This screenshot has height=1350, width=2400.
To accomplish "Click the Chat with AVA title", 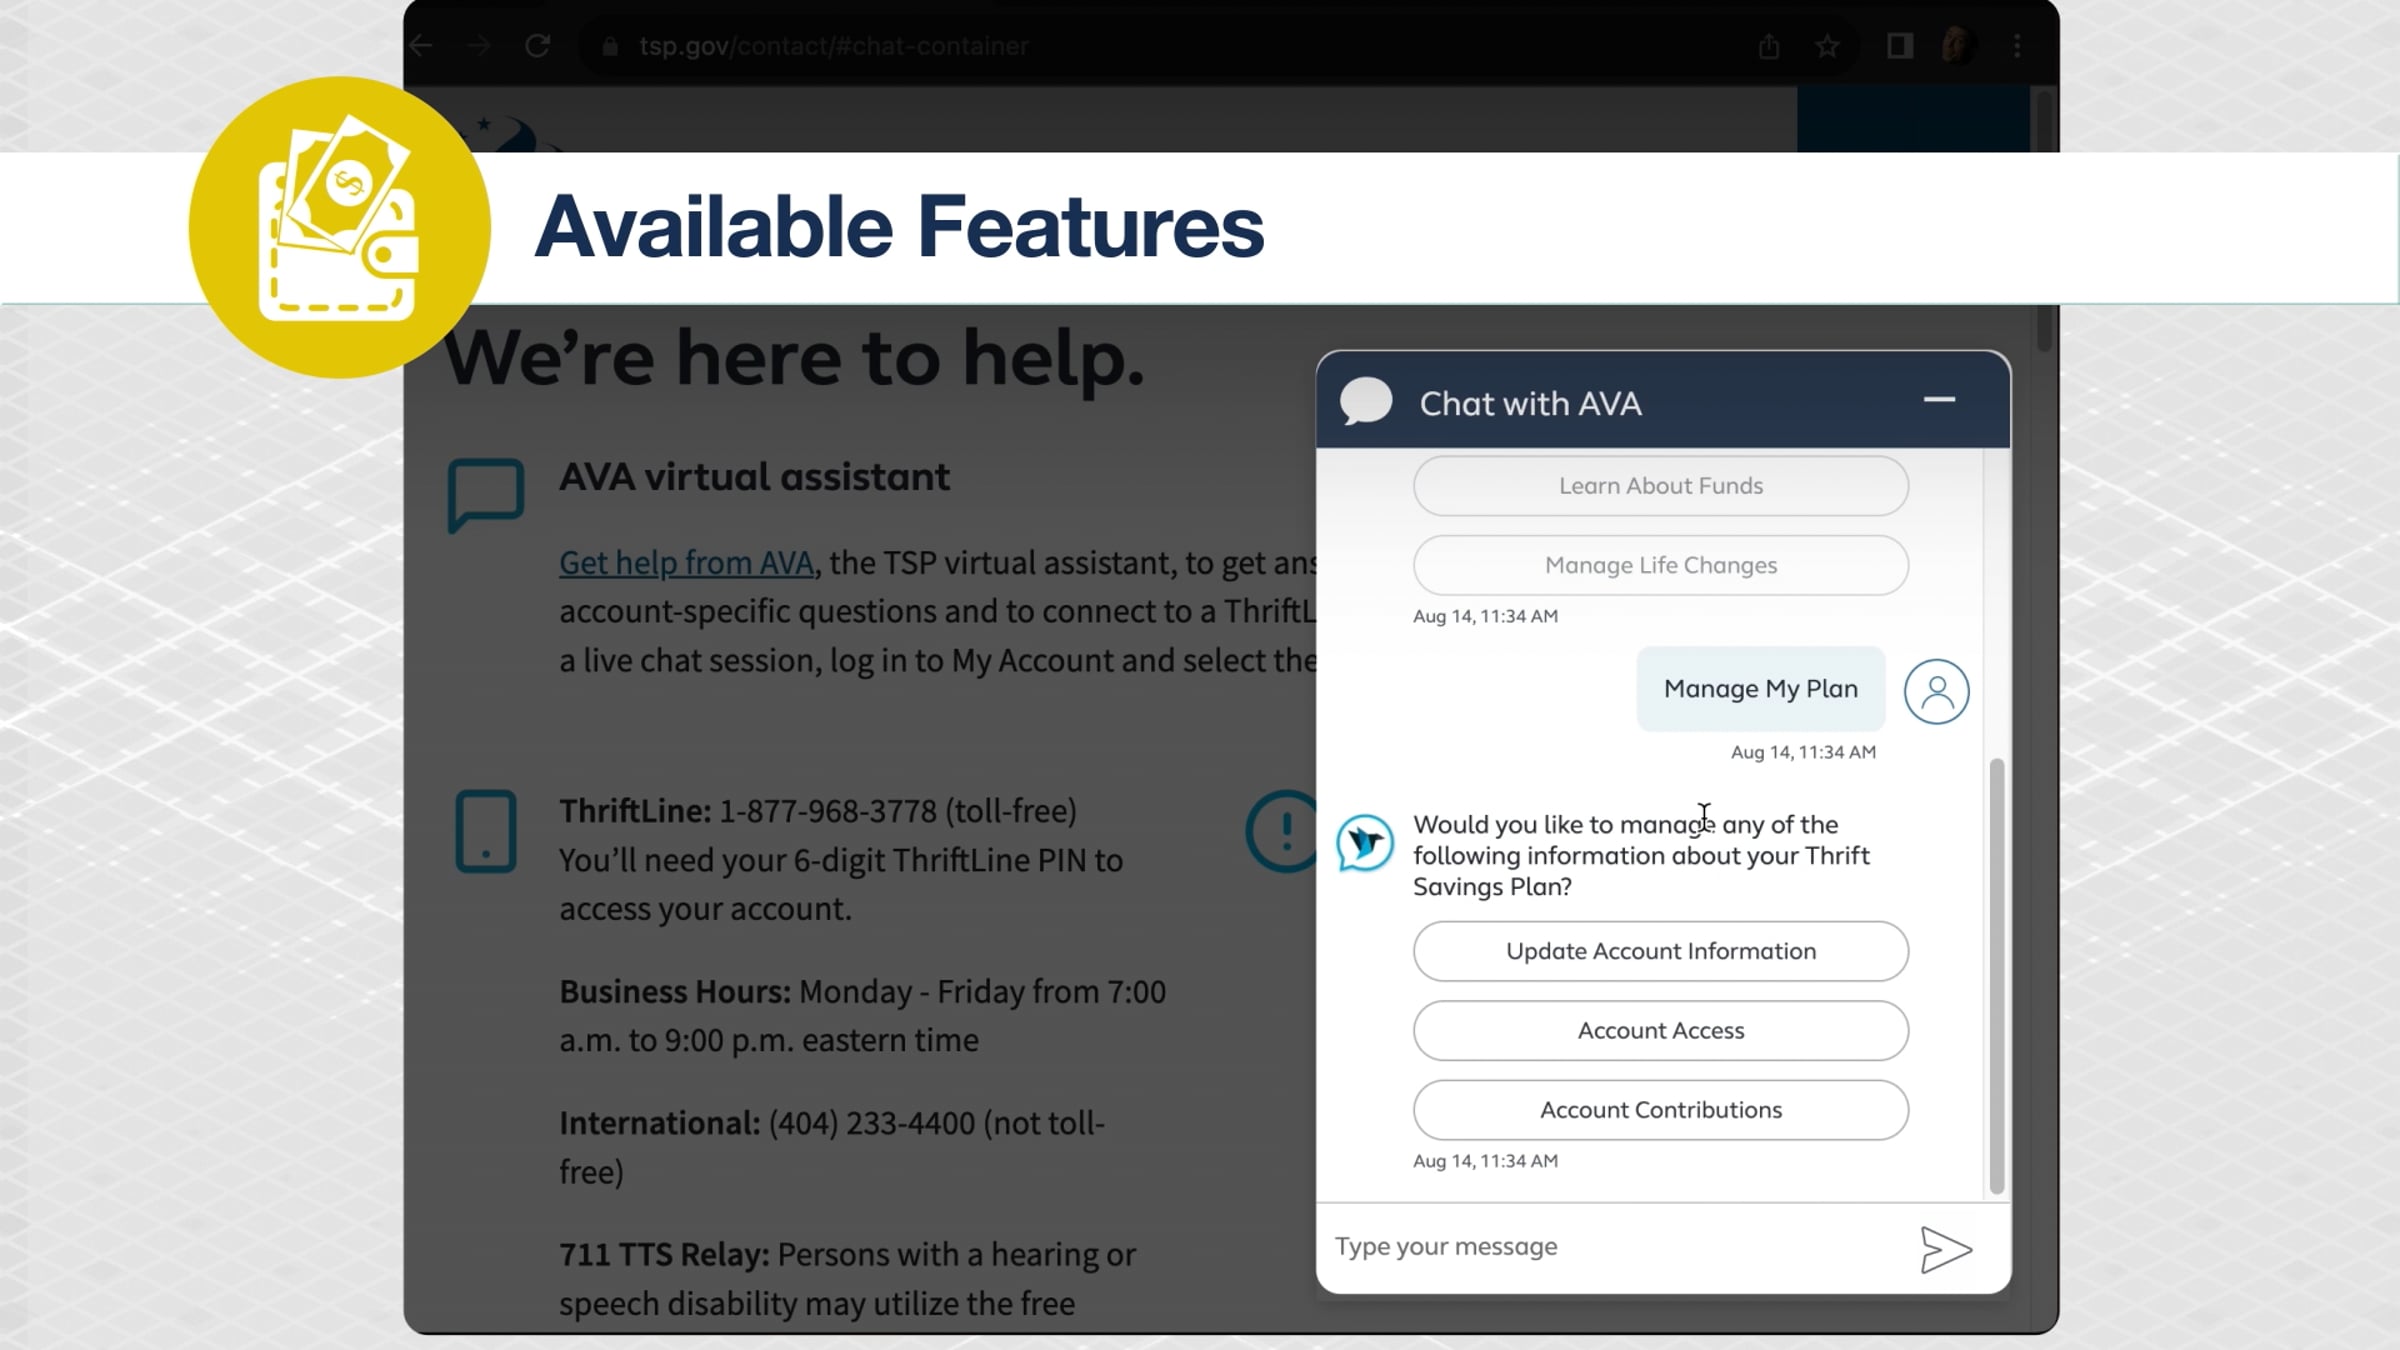I will [1530, 404].
